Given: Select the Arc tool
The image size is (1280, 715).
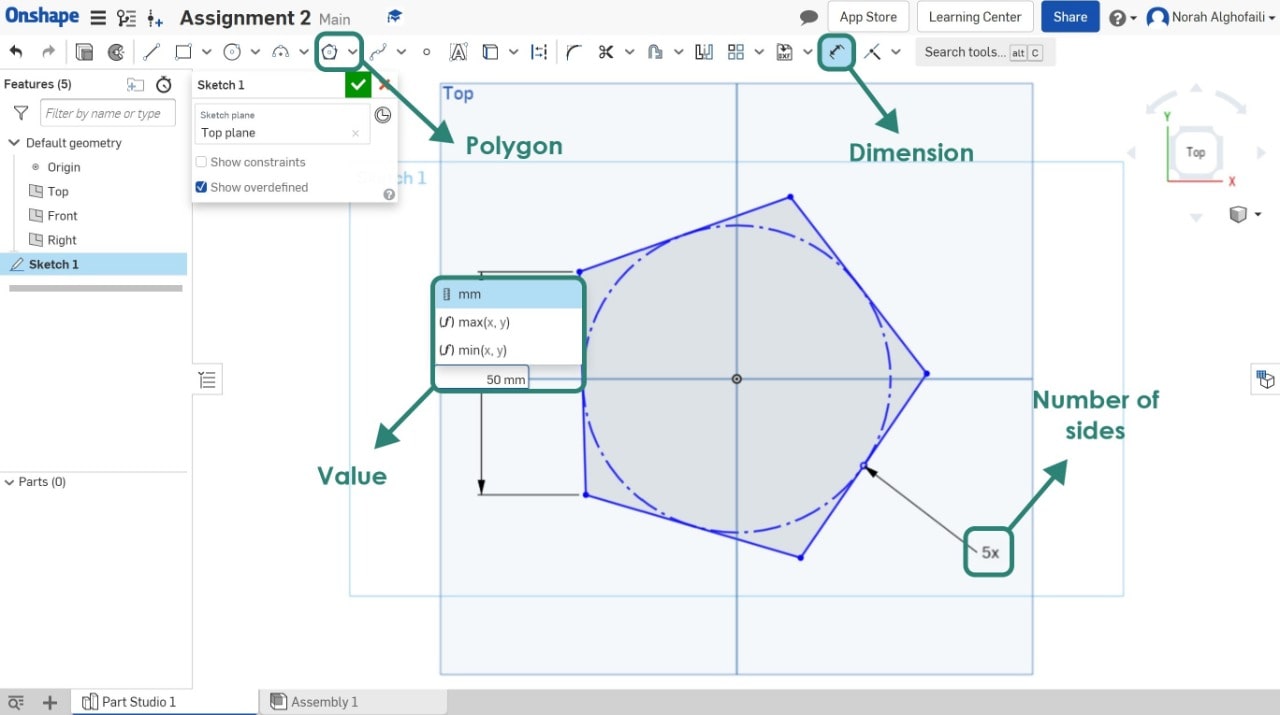Looking at the screenshot, I should pyautogui.click(x=280, y=52).
